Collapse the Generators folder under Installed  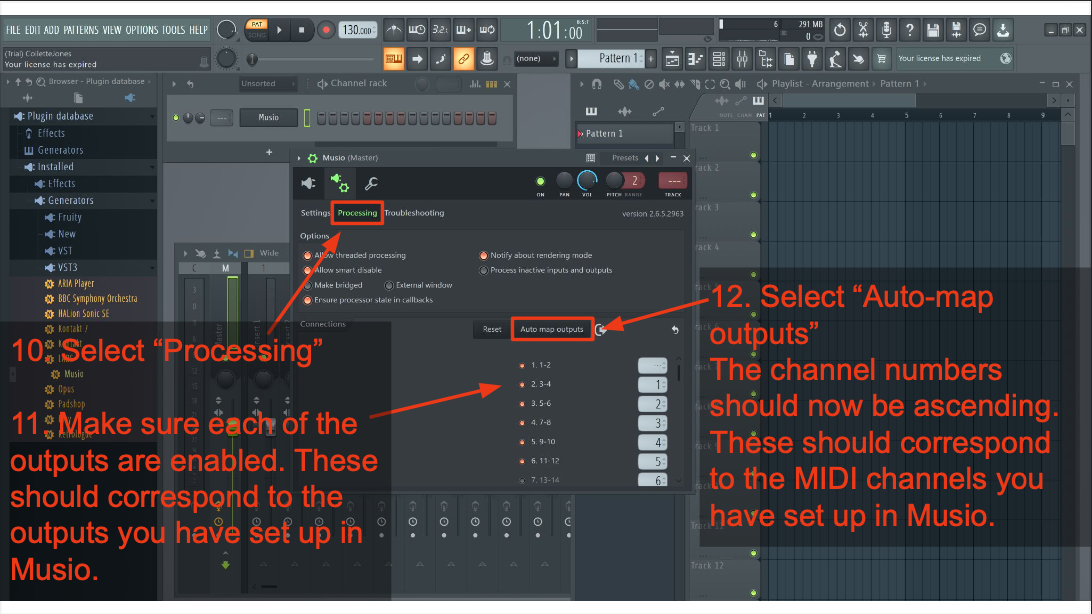(153, 200)
